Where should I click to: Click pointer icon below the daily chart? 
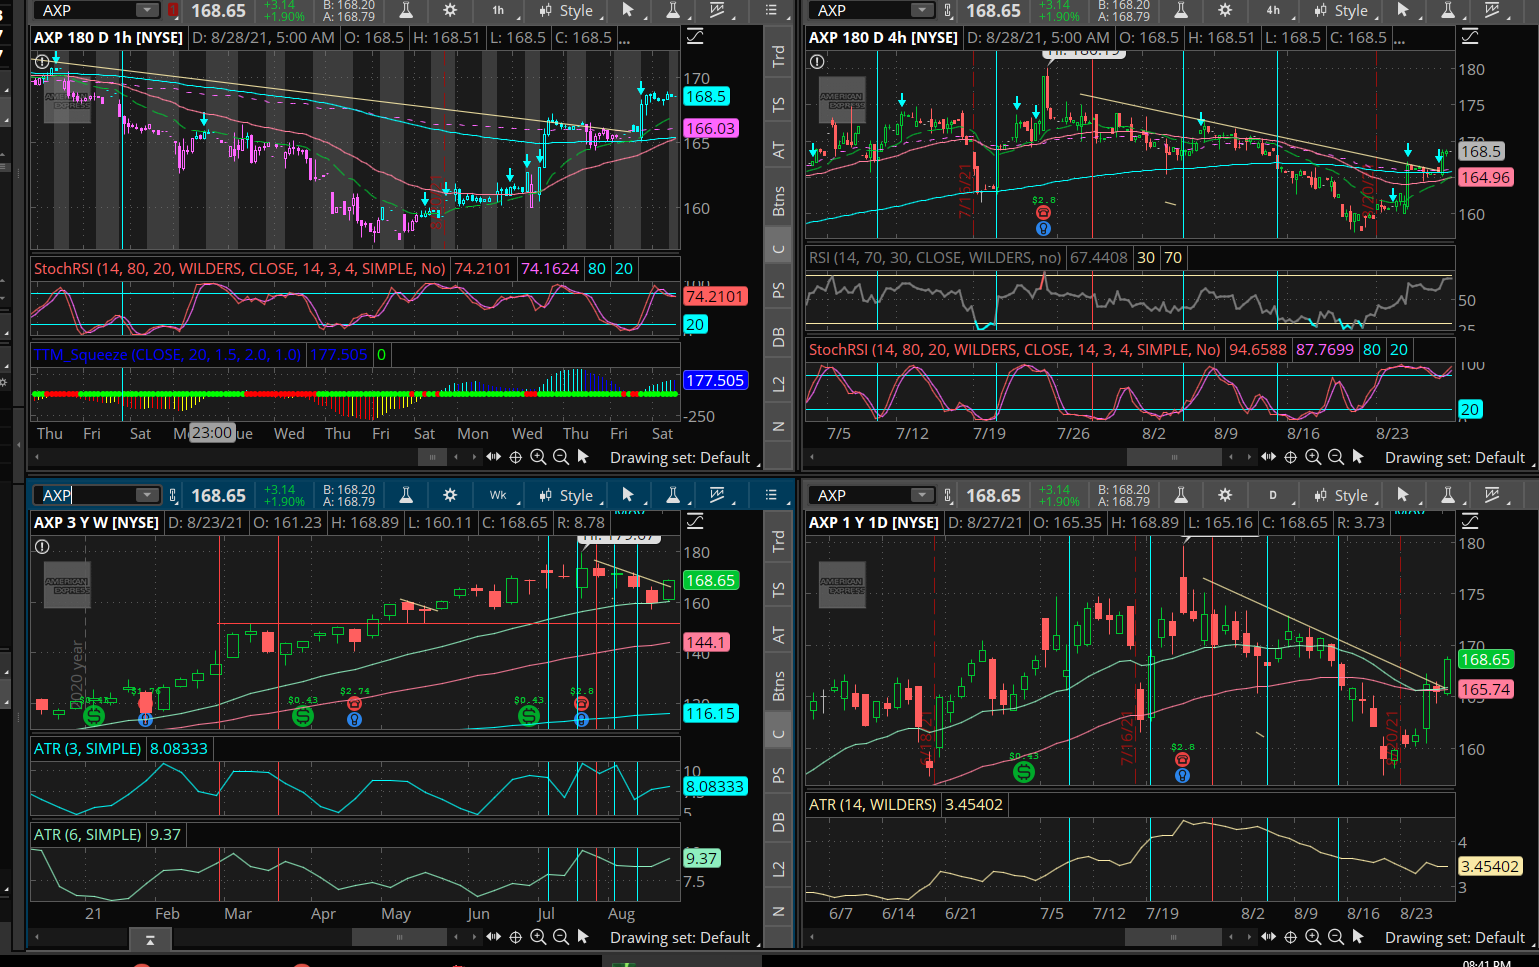[x=1358, y=937]
